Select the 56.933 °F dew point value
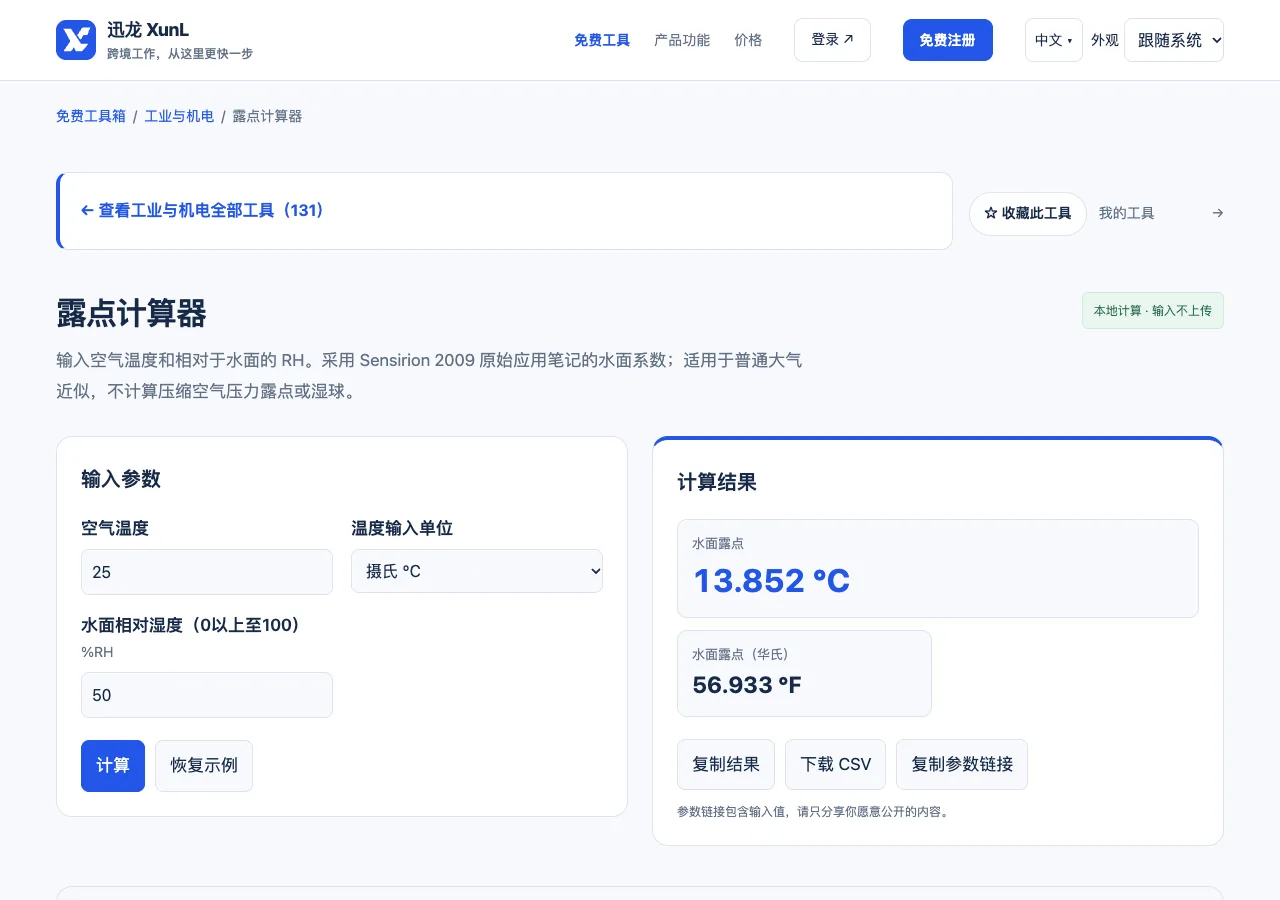 (x=747, y=685)
